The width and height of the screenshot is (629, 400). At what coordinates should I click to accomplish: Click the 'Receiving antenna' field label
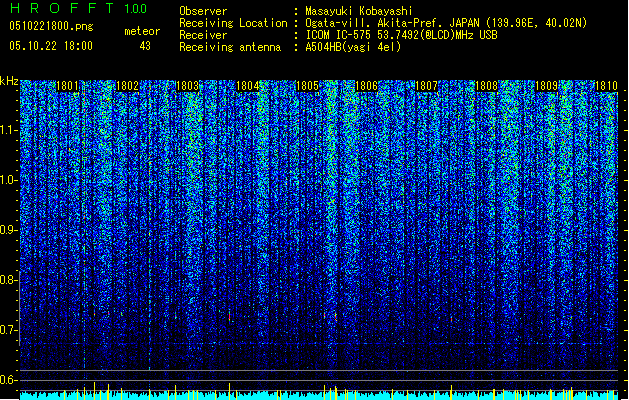coord(230,47)
